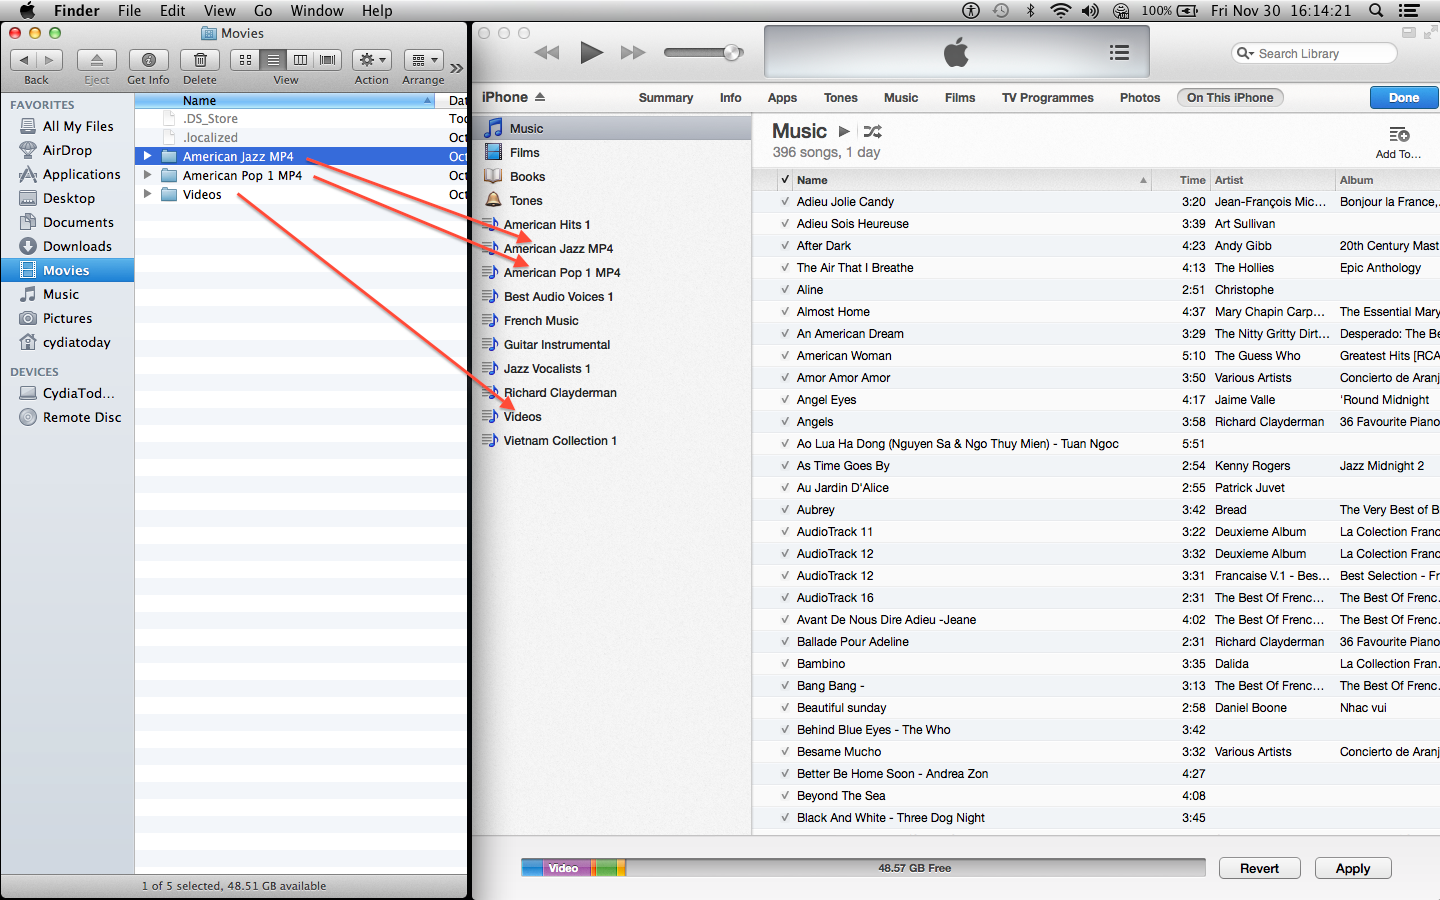Uncheck the song After Dark

tap(785, 245)
